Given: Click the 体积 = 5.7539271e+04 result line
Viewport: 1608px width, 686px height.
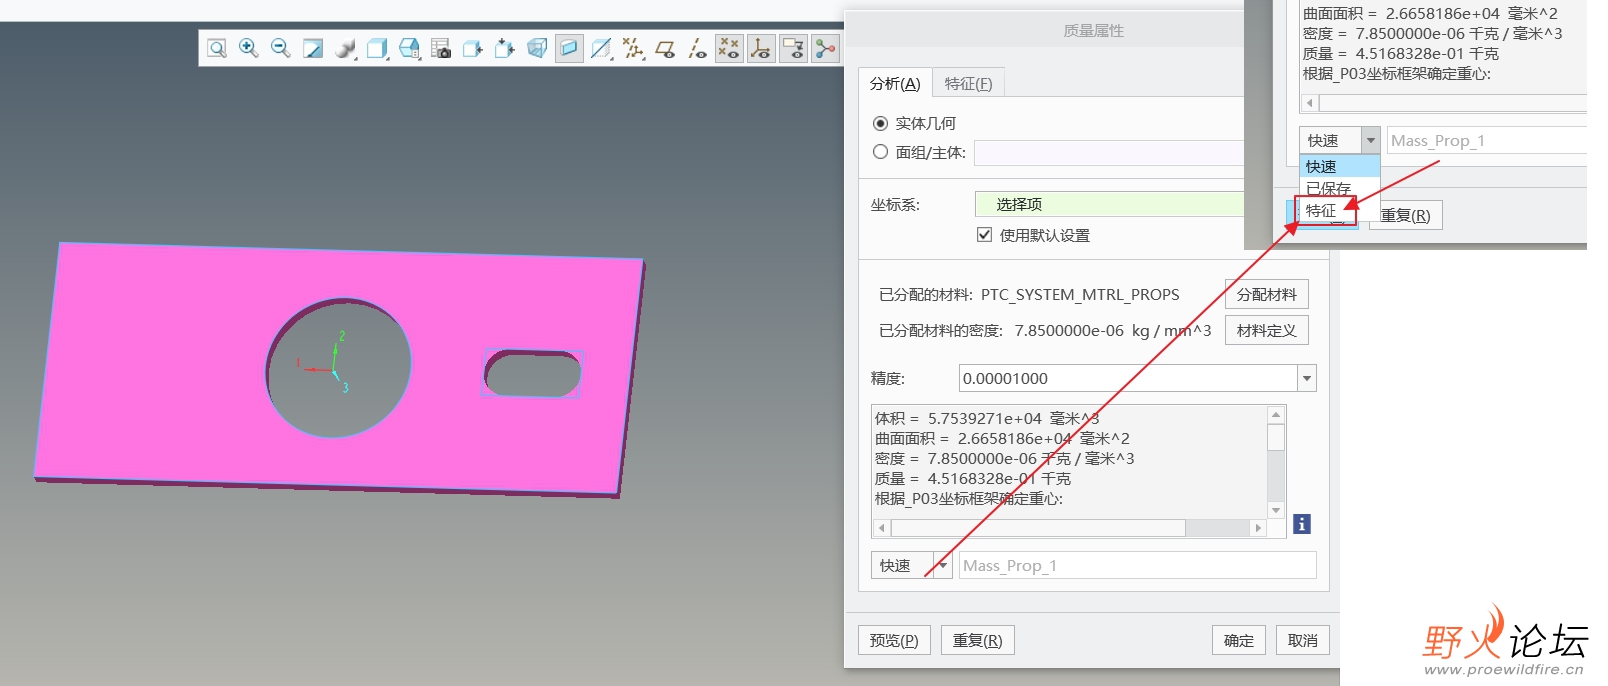Looking at the screenshot, I should [986, 418].
